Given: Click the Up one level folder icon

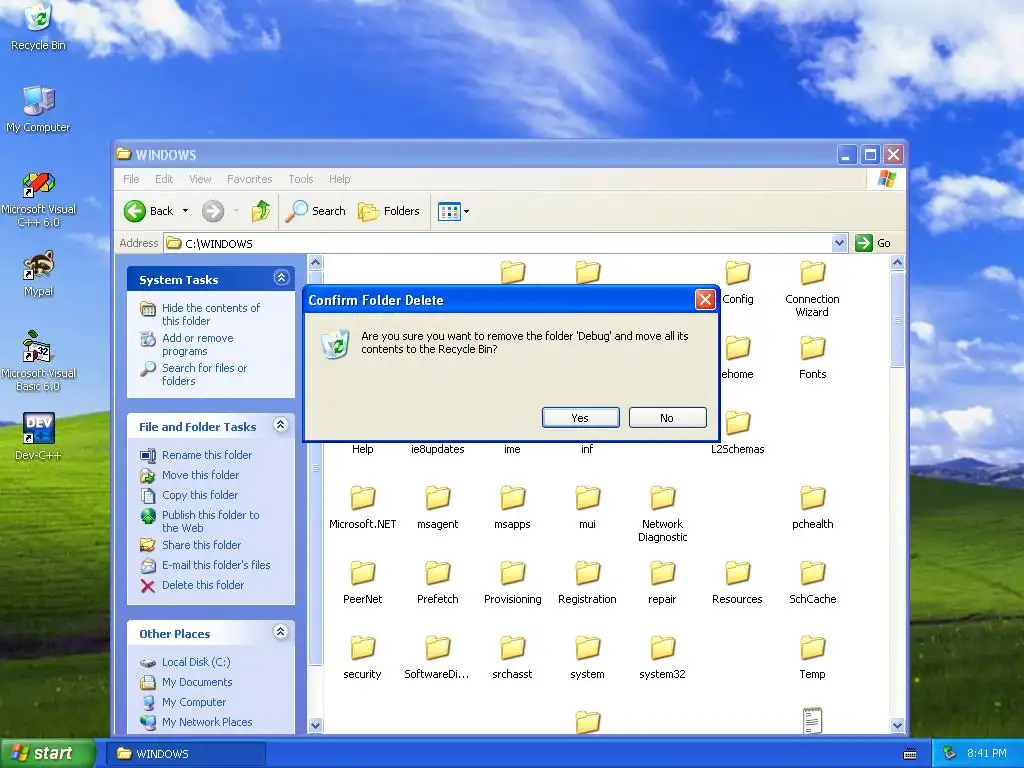Looking at the screenshot, I should [261, 211].
